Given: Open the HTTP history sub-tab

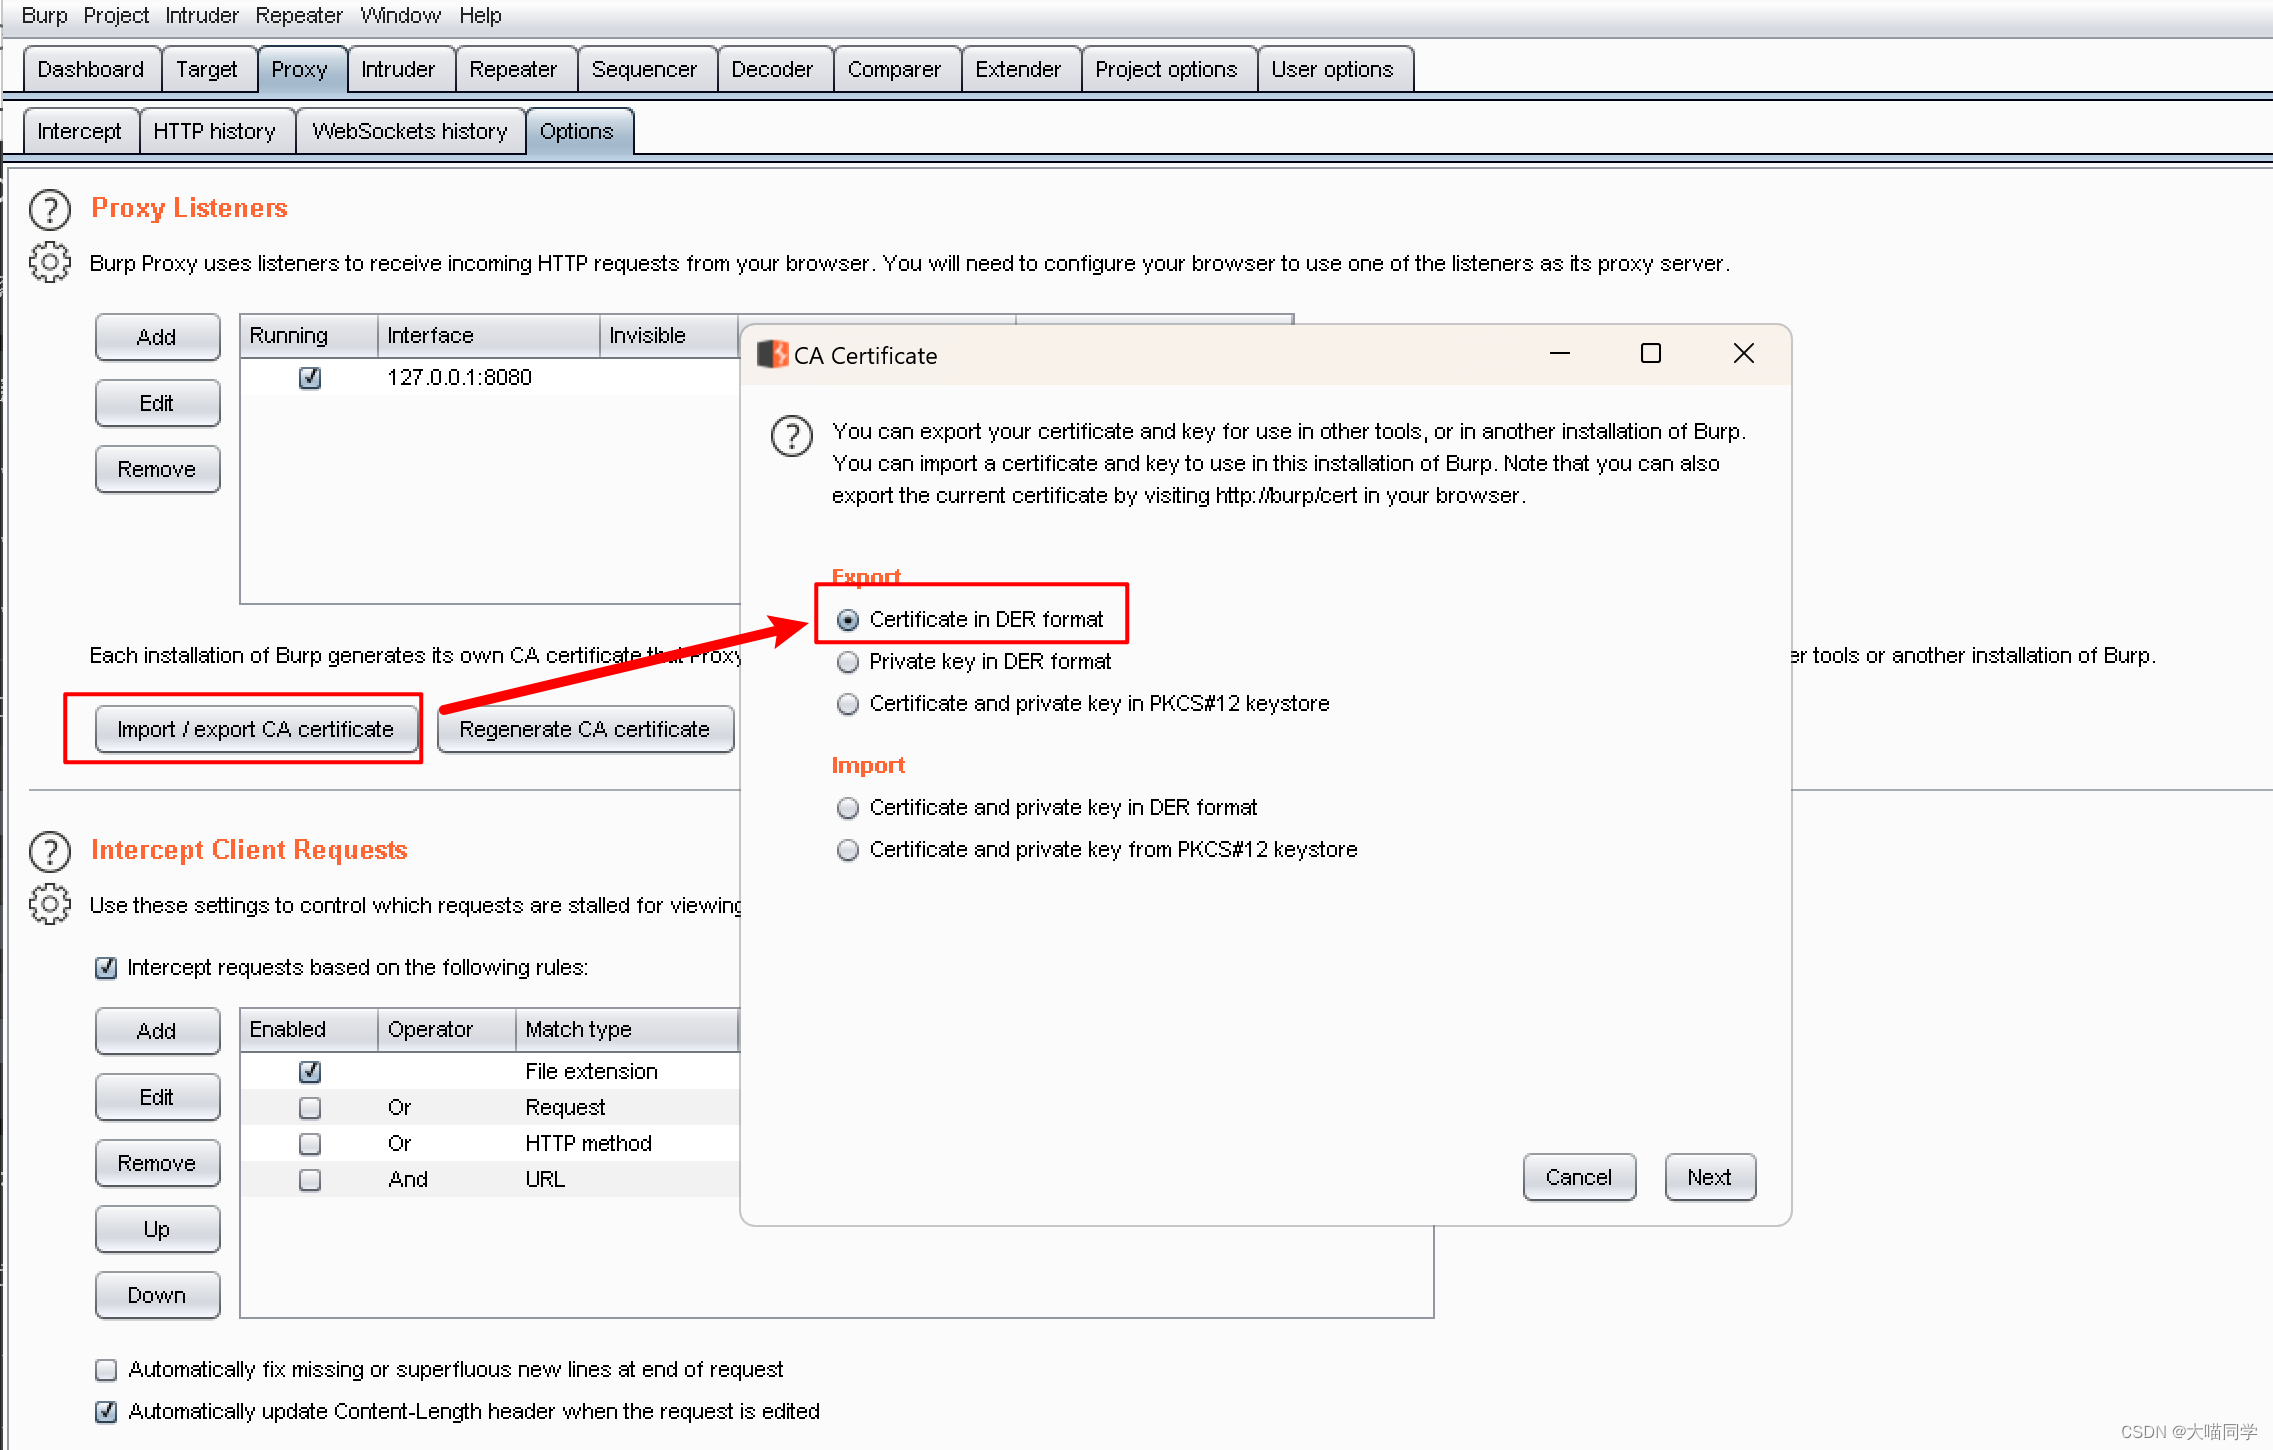Looking at the screenshot, I should click(x=215, y=131).
